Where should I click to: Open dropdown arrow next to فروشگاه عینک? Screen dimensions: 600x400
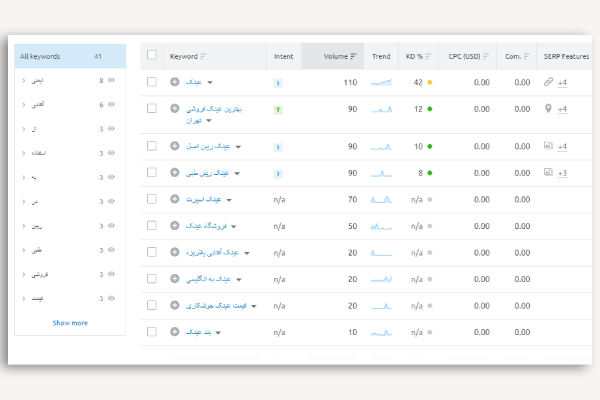pyautogui.click(x=233, y=227)
